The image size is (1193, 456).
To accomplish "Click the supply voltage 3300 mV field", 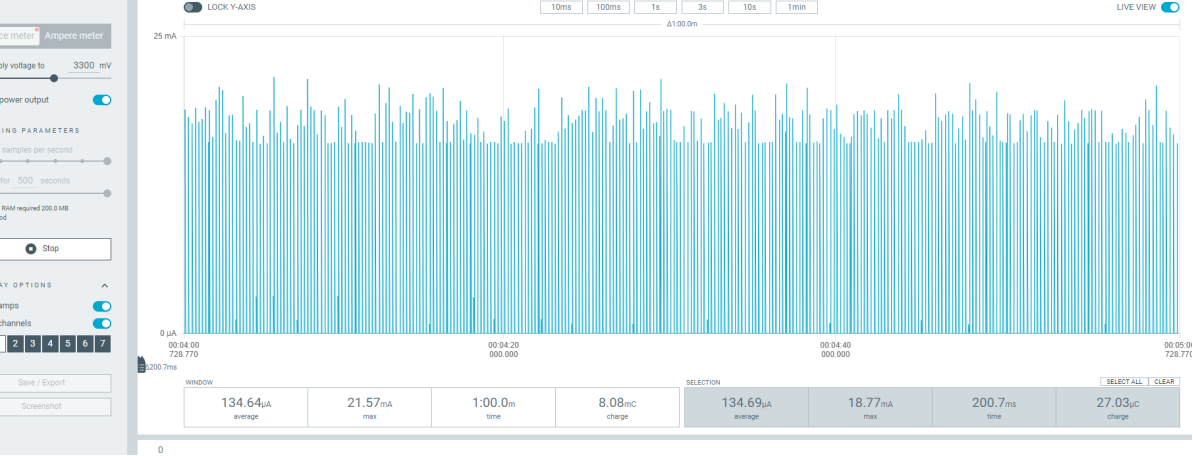I will click(83, 65).
